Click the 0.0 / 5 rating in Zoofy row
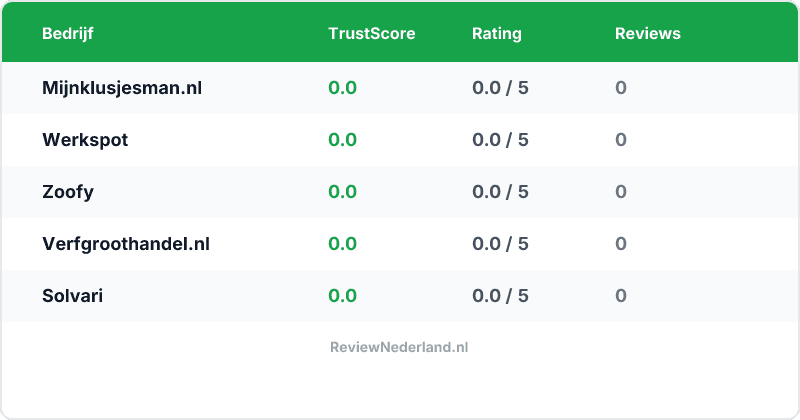The width and height of the screenshot is (800, 420). (x=500, y=192)
